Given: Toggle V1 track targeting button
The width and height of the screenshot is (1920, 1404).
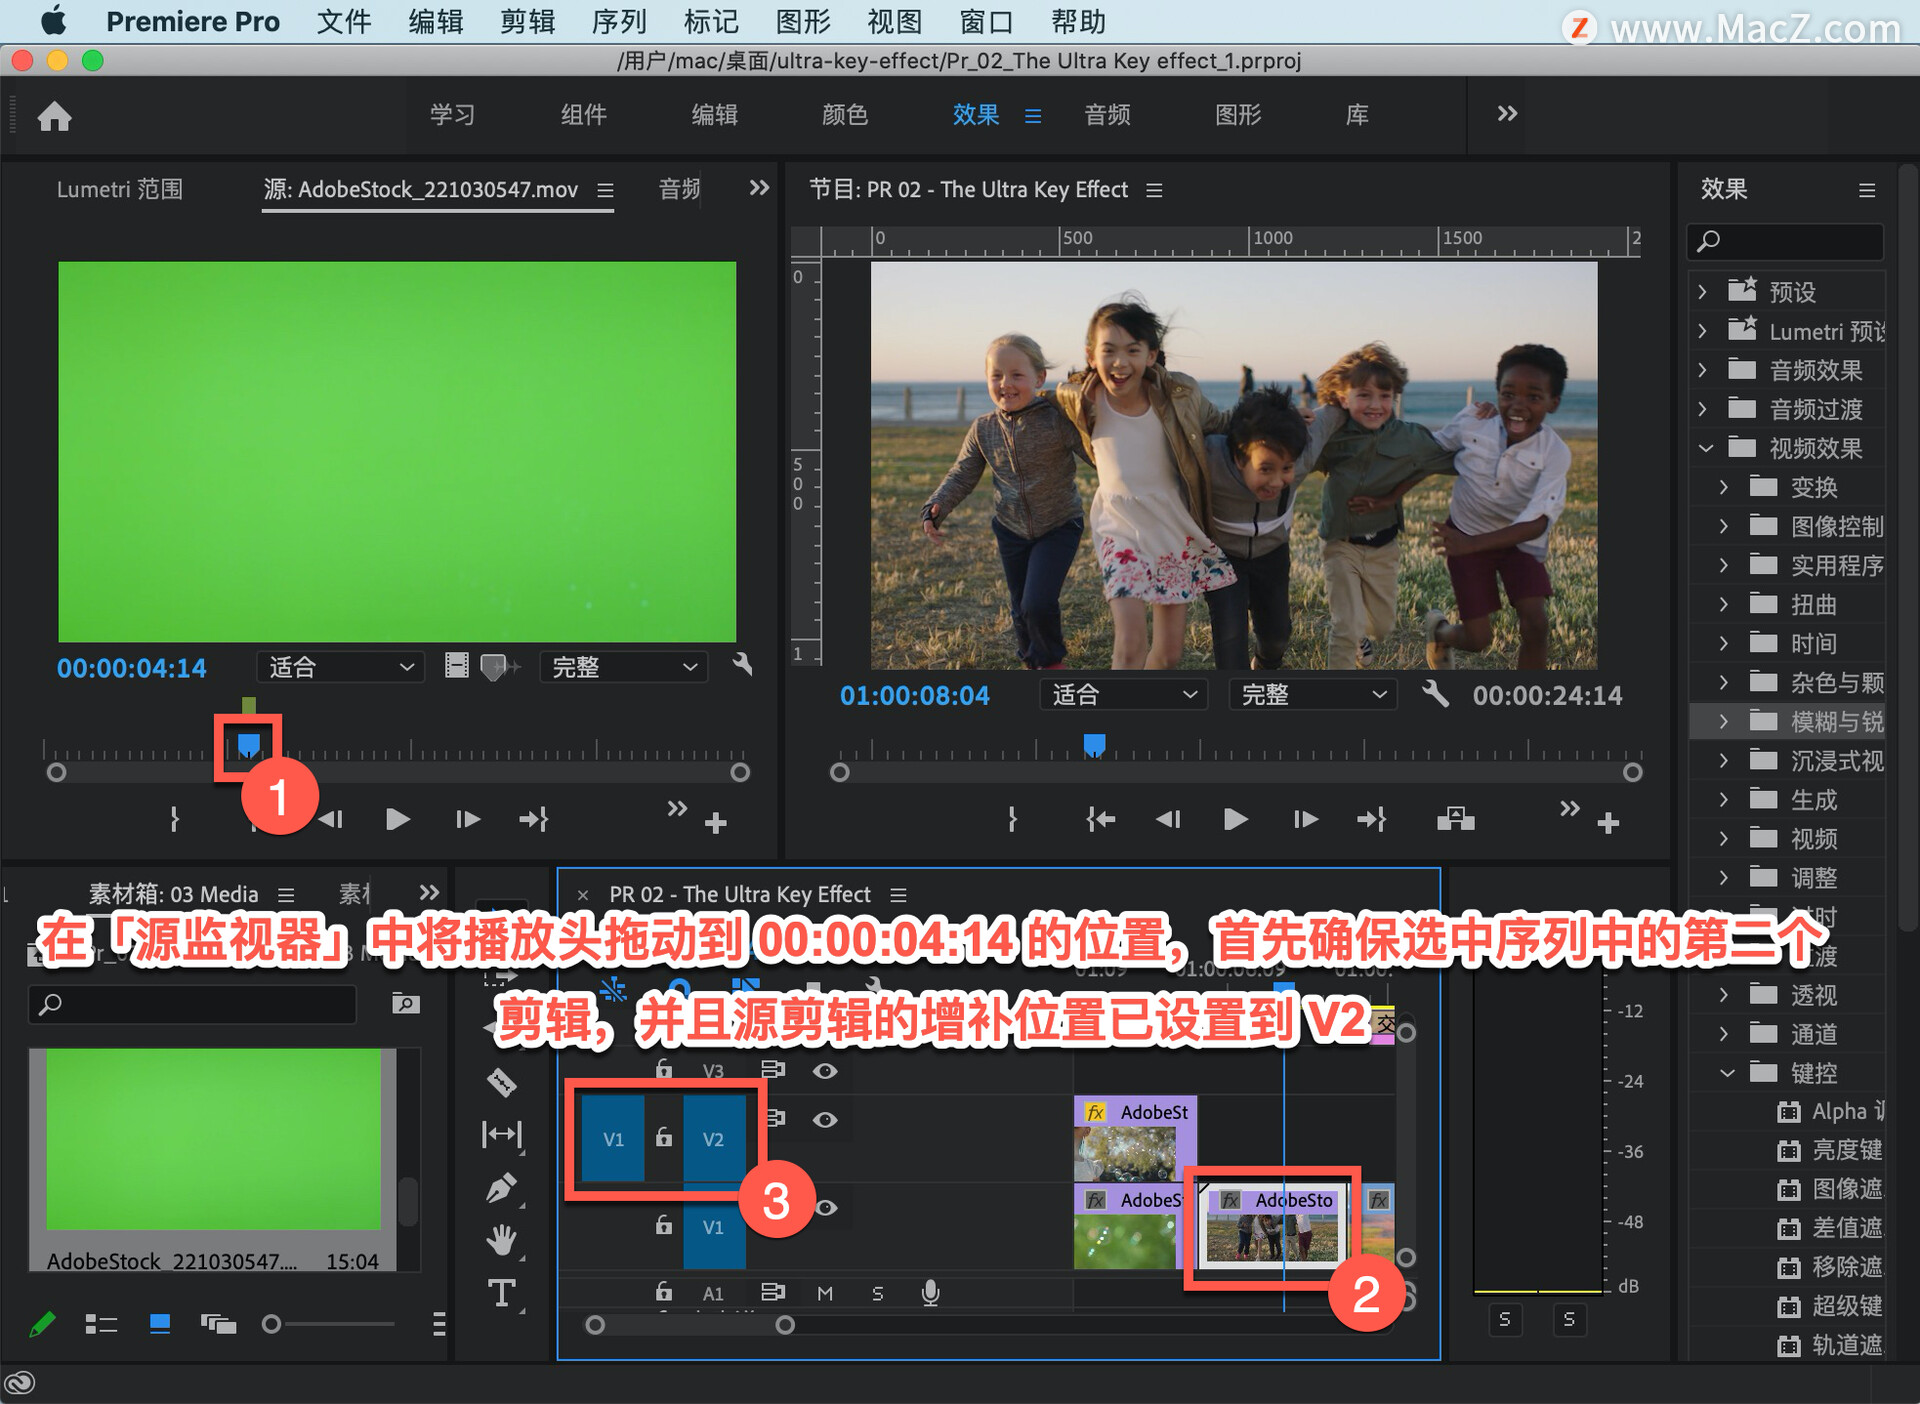Looking at the screenshot, I should 713,1227.
